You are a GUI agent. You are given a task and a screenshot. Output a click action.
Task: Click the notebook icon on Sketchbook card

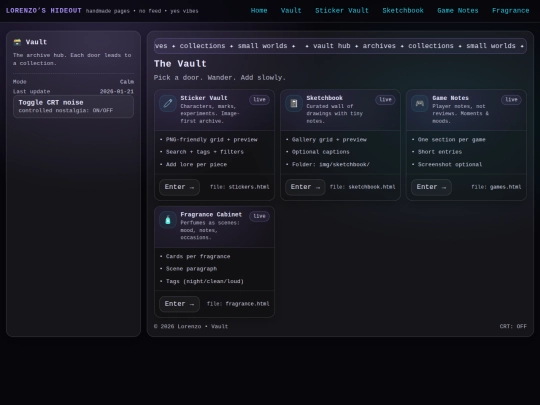click(x=294, y=103)
